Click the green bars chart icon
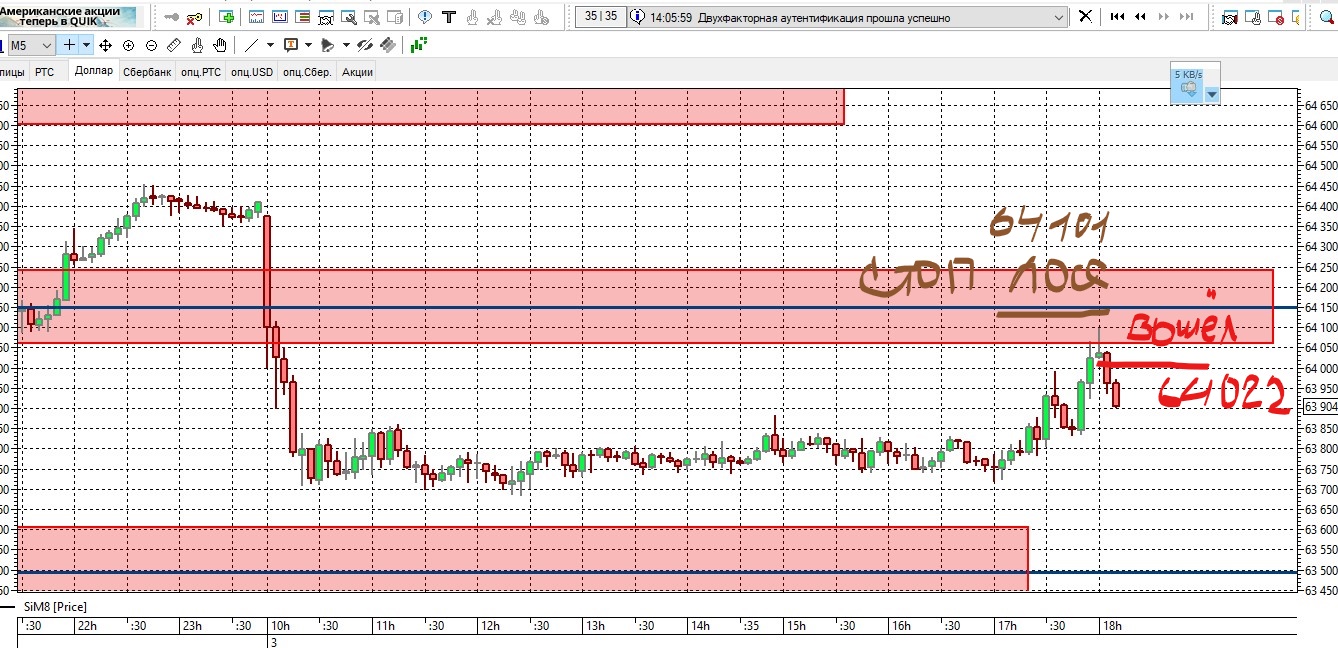Viewport: 1338px width, 648px height. [418, 45]
